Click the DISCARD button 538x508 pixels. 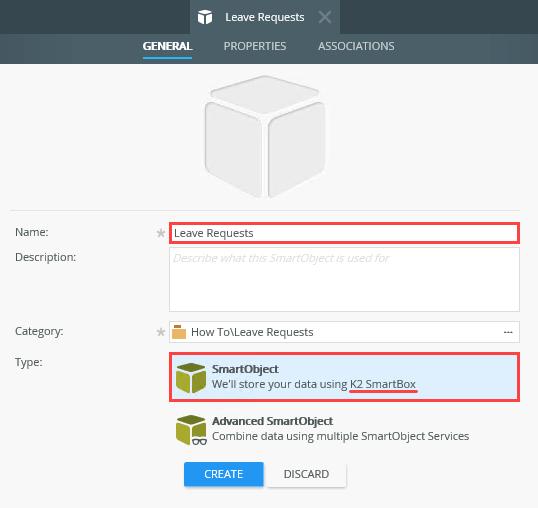point(306,474)
